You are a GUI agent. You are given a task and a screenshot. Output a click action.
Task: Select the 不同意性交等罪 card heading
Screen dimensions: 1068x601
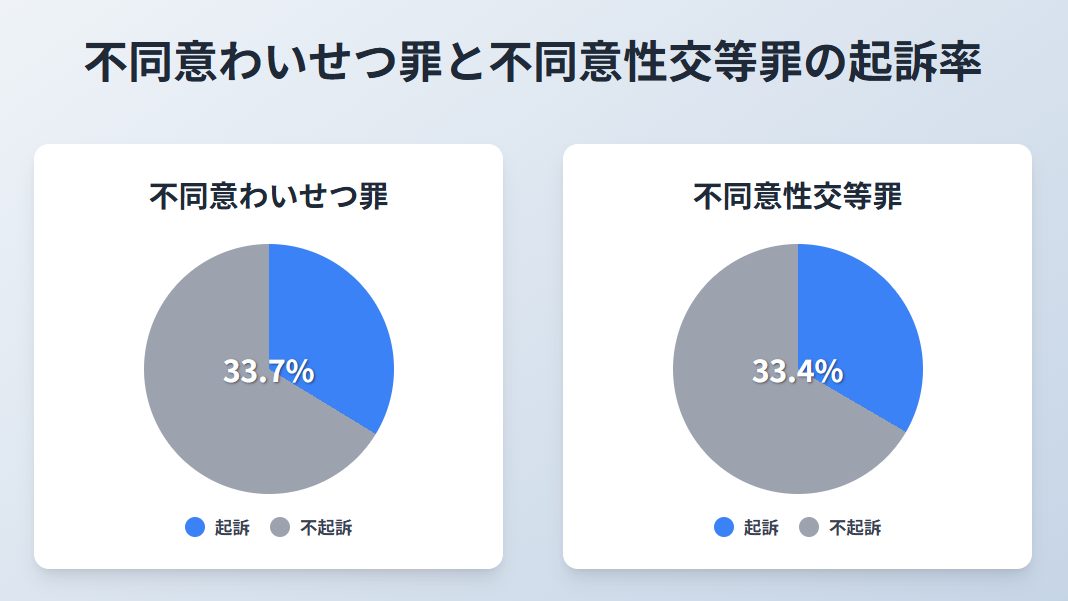point(797,196)
